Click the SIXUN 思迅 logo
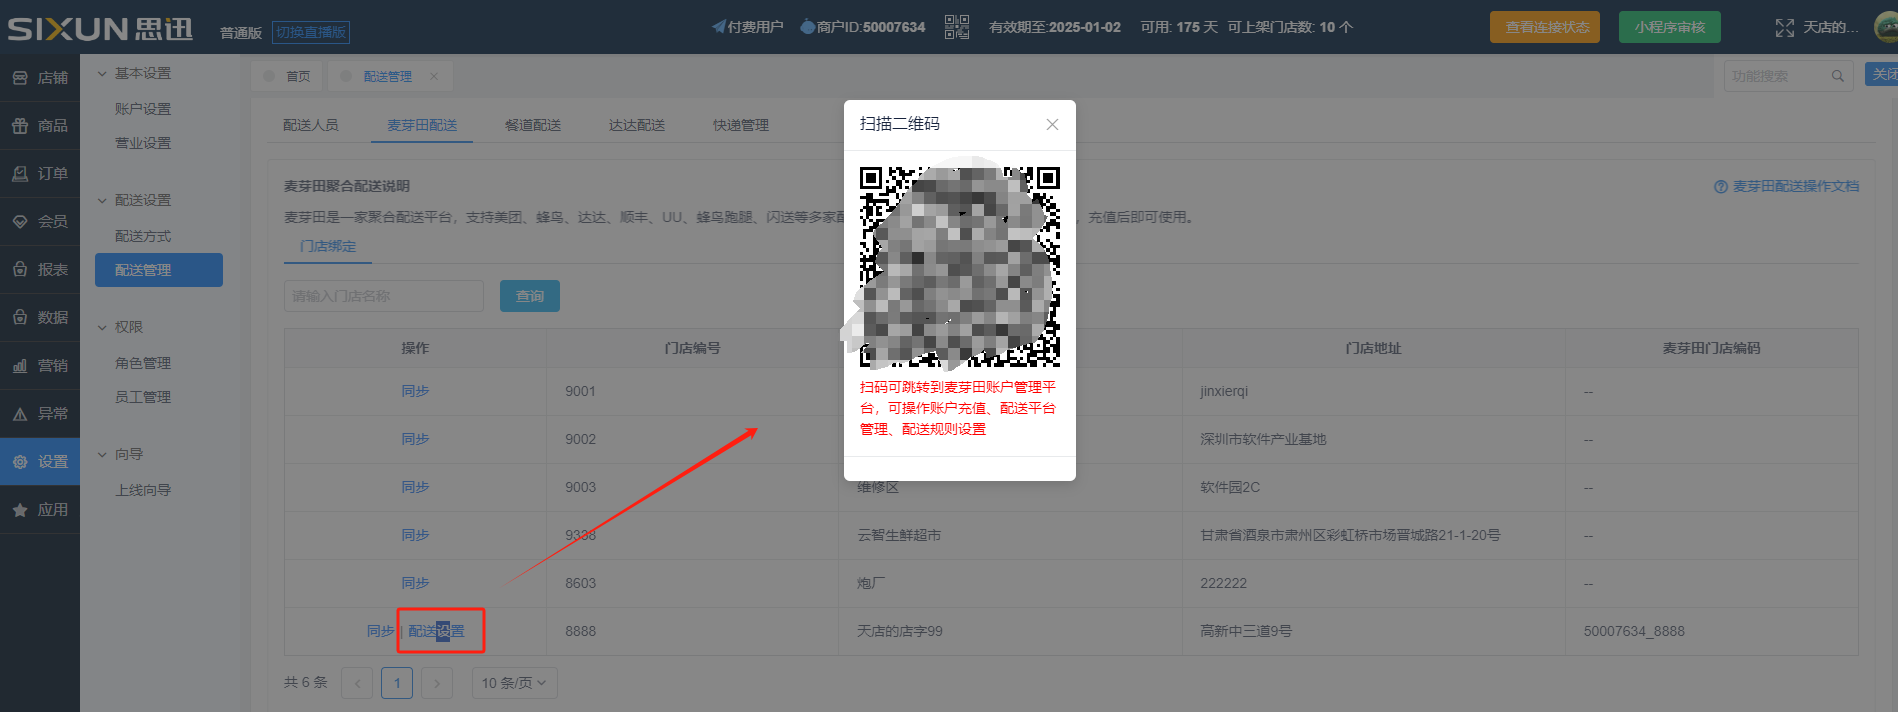The height and width of the screenshot is (712, 1898). click(x=100, y=29)
